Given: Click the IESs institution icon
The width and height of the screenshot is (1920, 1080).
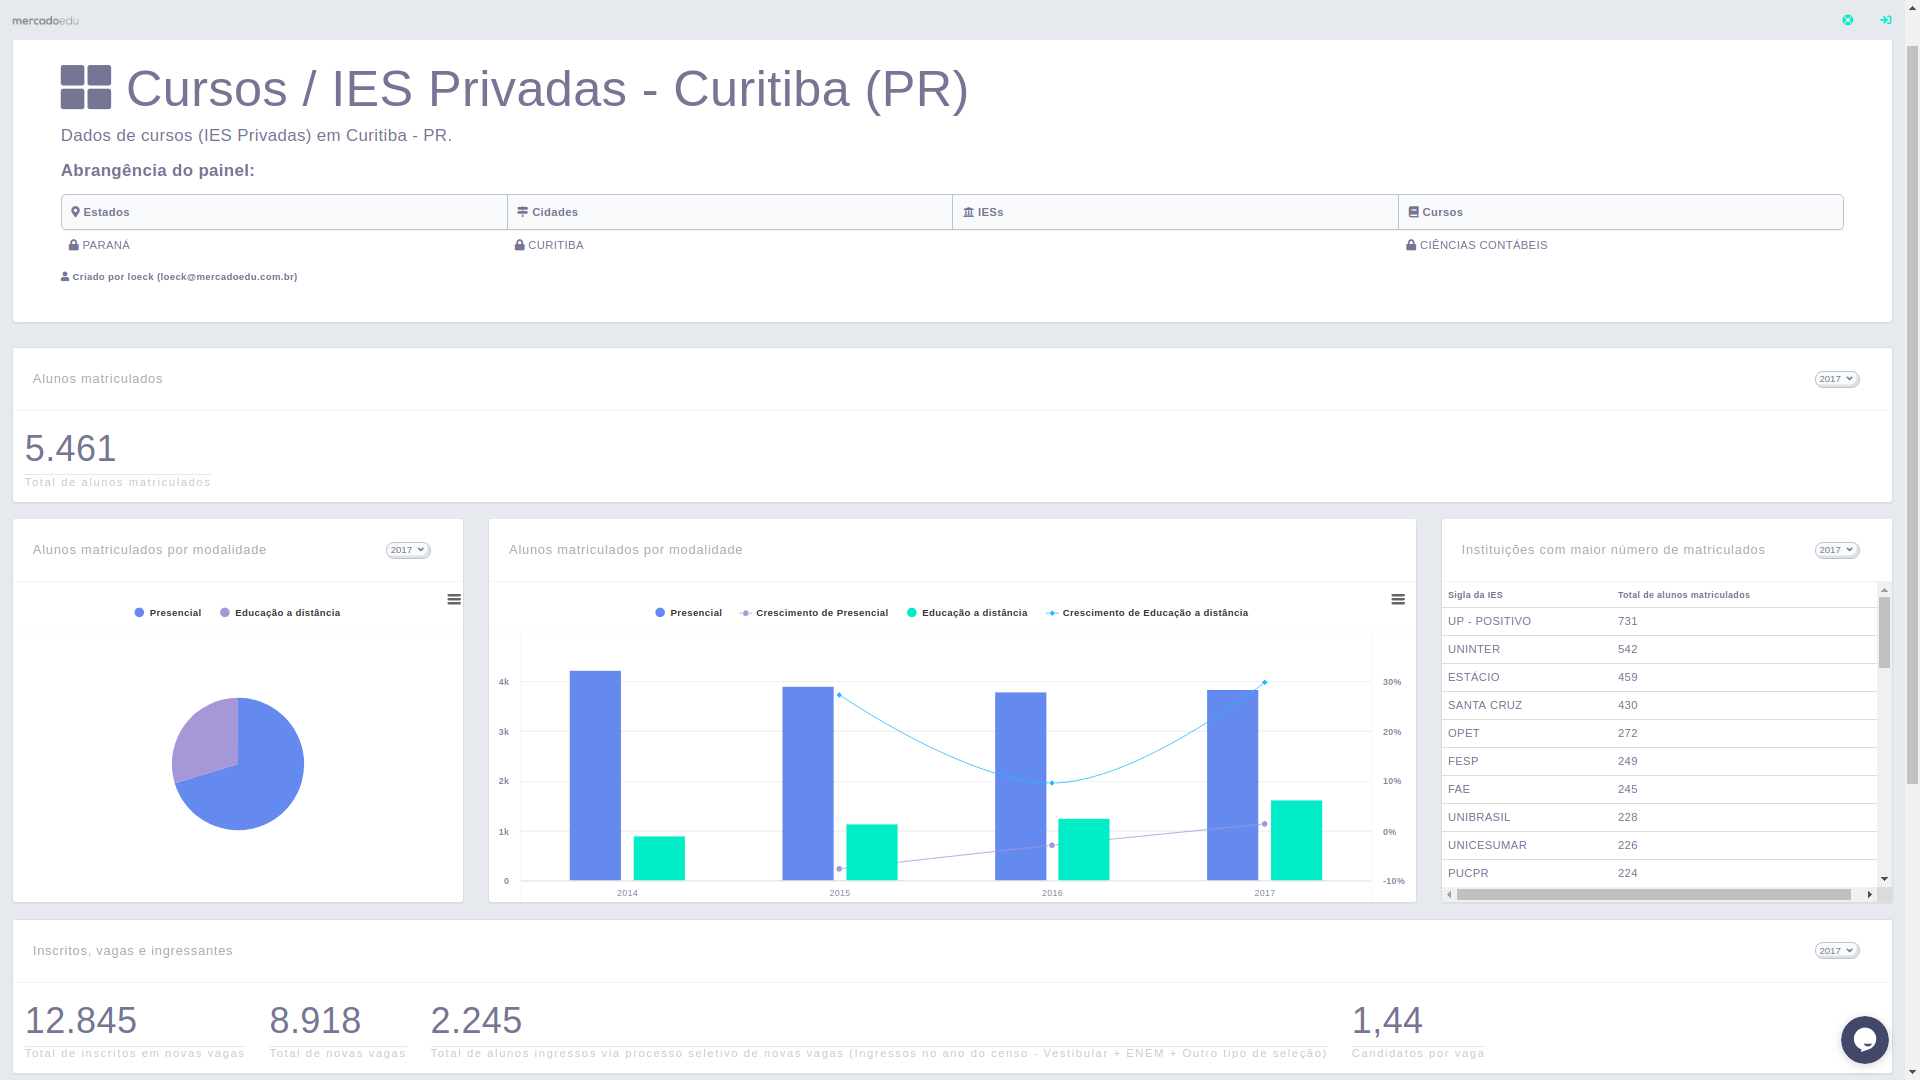Looking at the screenshot, I should click(968, 212).
